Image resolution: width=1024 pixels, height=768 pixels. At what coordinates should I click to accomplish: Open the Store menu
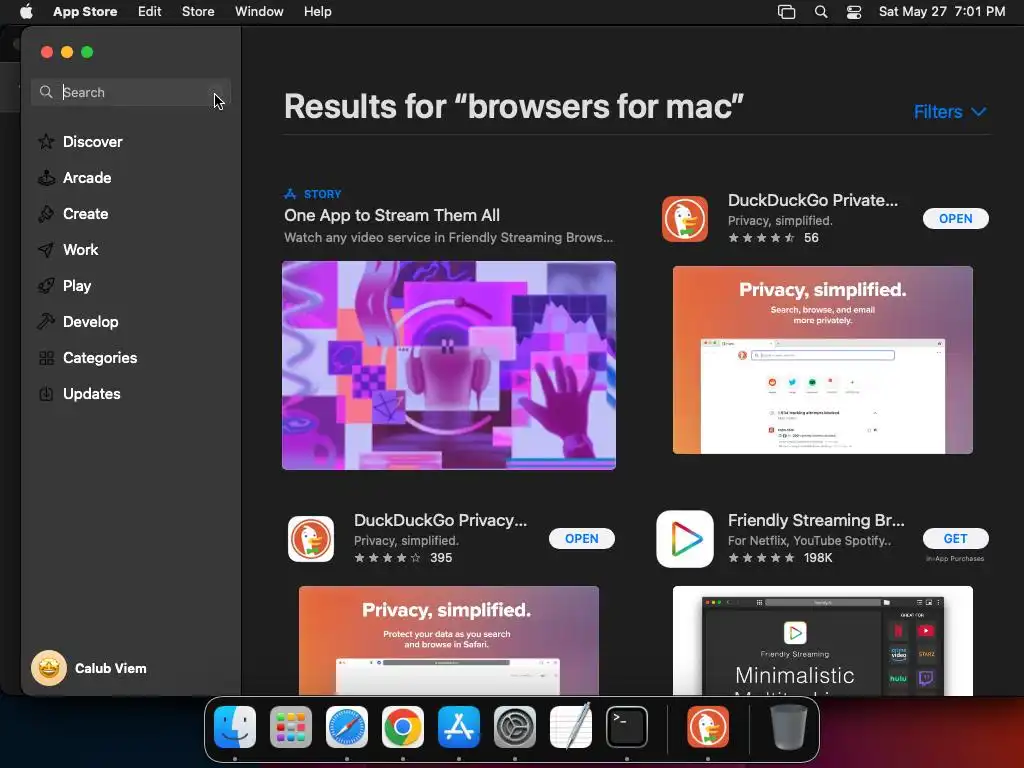point(198,12)
